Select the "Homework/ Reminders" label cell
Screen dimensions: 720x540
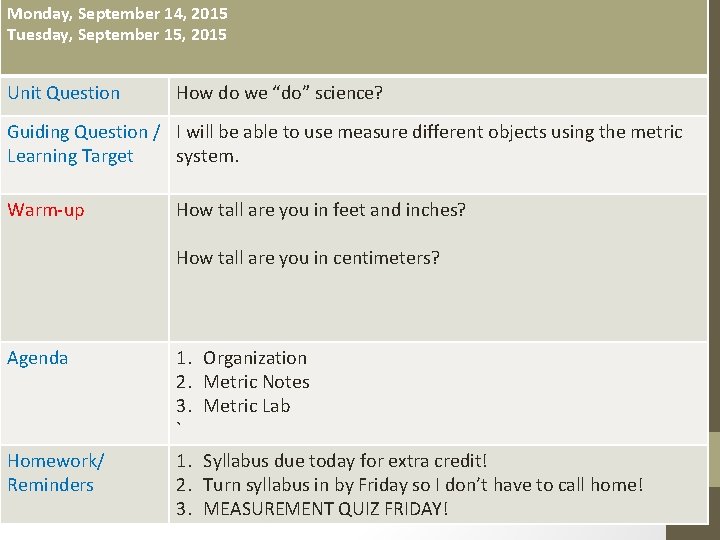tap(55, 473)
